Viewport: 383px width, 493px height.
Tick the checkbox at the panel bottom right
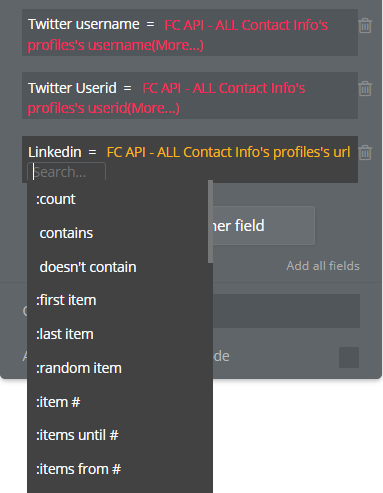(349, 357)
